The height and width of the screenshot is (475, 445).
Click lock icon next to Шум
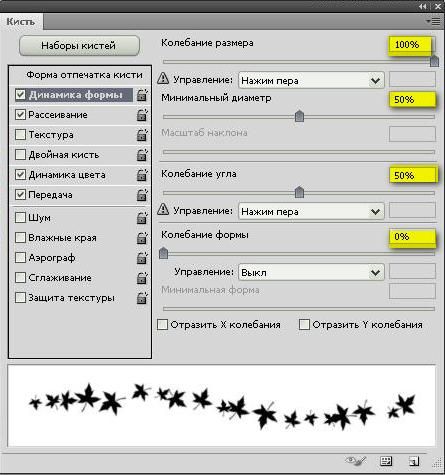point(142,218)
